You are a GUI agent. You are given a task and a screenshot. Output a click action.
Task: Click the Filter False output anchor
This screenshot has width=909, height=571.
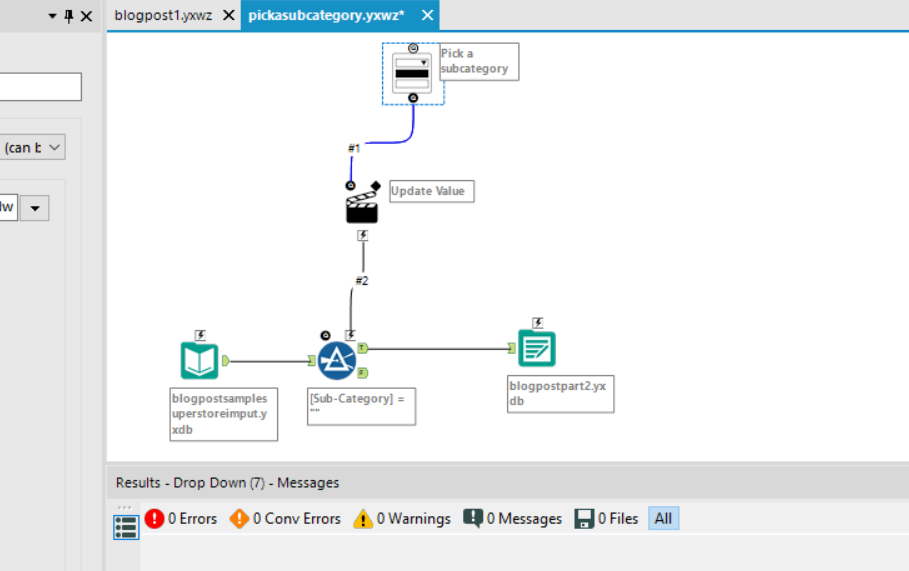pos(362,373)
